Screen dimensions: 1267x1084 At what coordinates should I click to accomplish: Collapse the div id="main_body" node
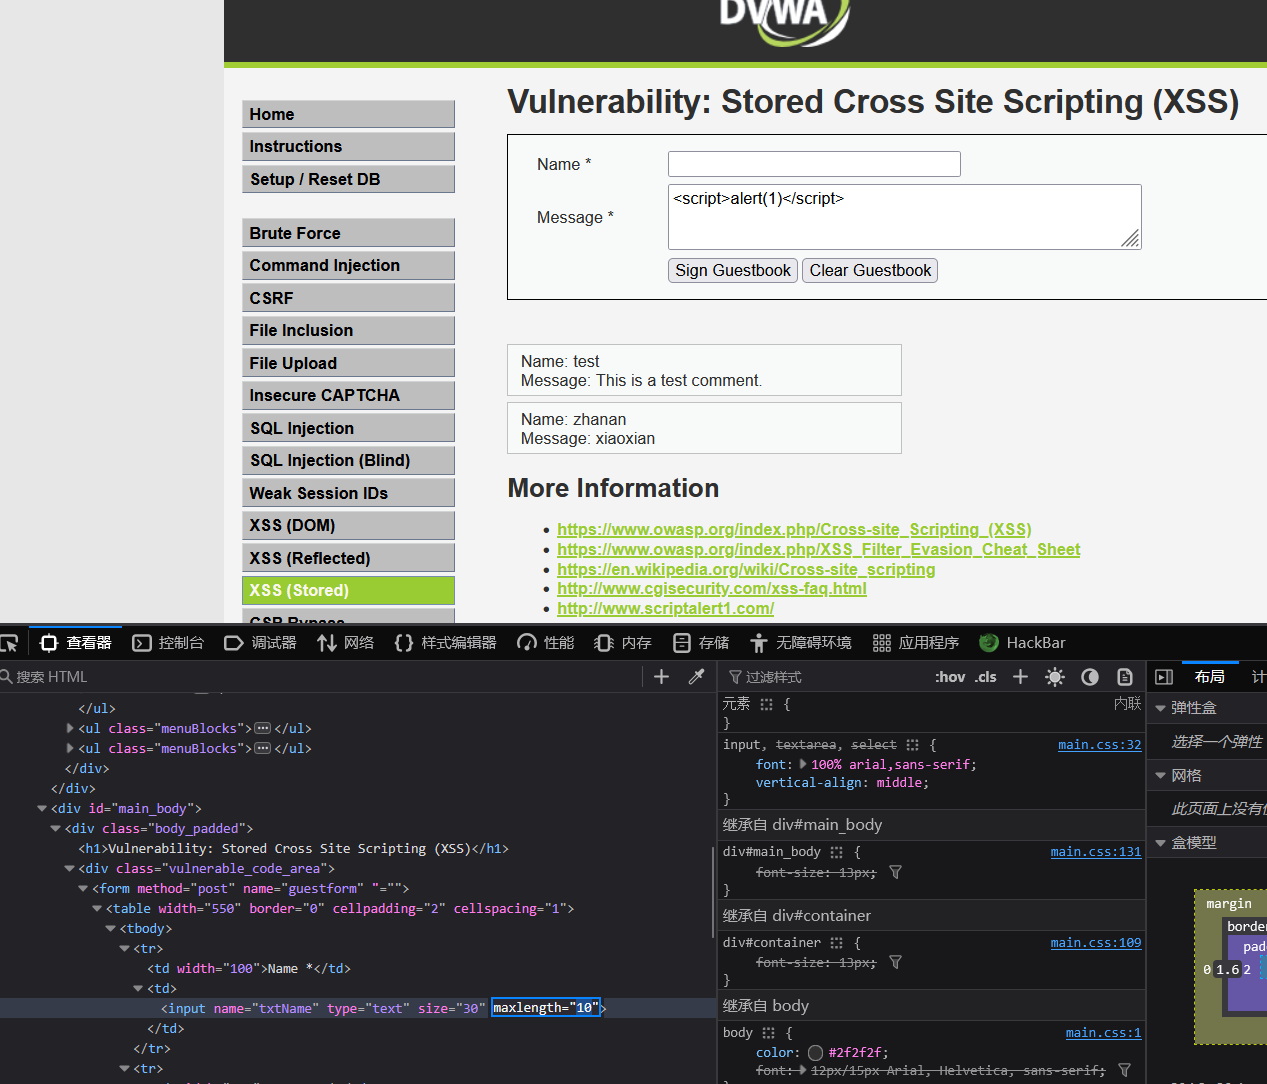[x=42, y=808]
